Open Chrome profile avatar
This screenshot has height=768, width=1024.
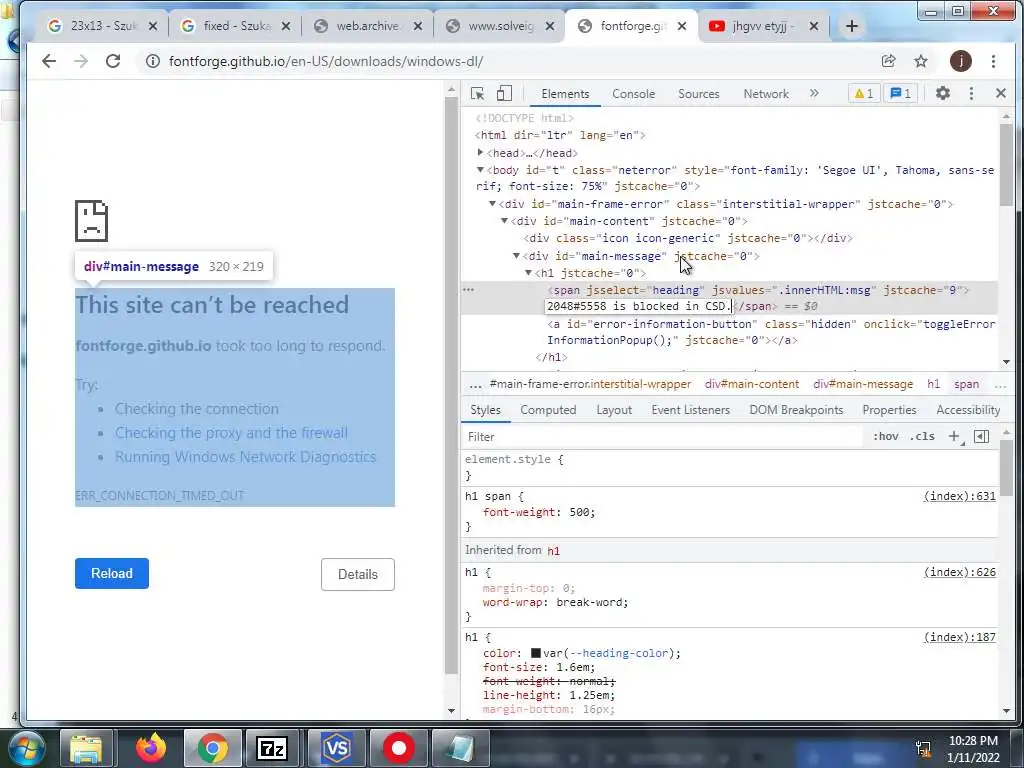click(x=961, y=61)
